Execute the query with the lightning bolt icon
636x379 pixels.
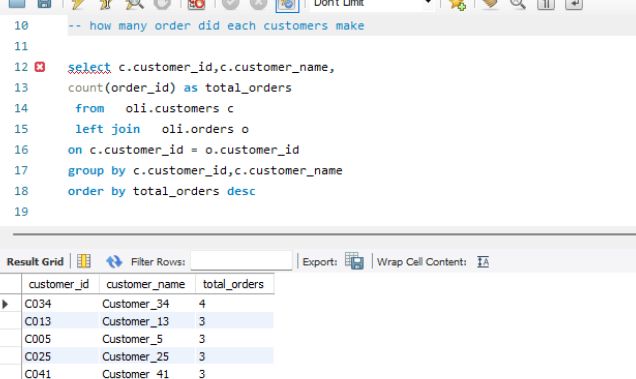click(x=77, y=3)
